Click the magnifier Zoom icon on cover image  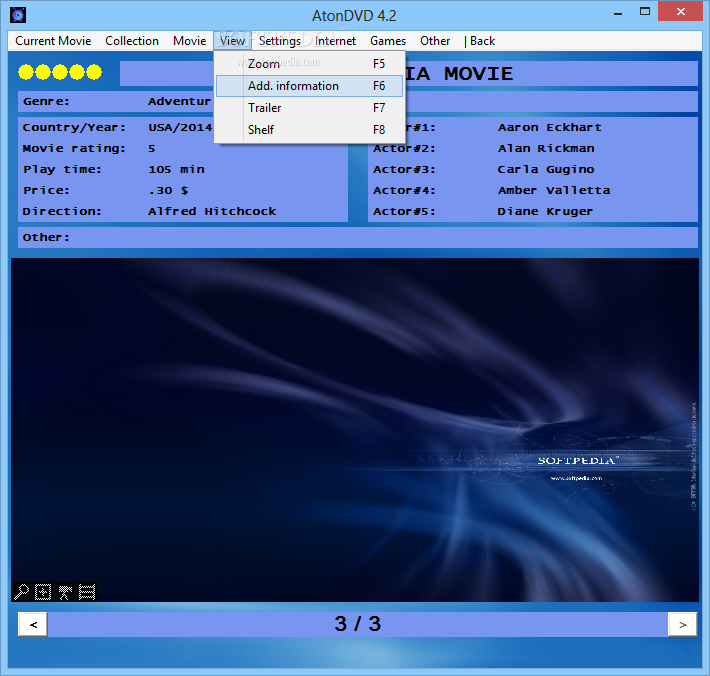tap(21, 592)
